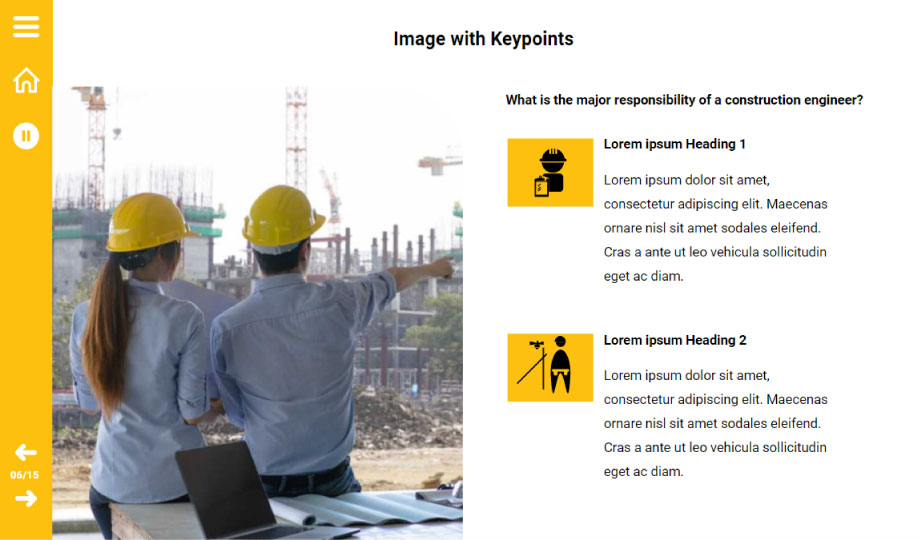
Task: Select the paragraph under Heading 2
Action: 715,423
